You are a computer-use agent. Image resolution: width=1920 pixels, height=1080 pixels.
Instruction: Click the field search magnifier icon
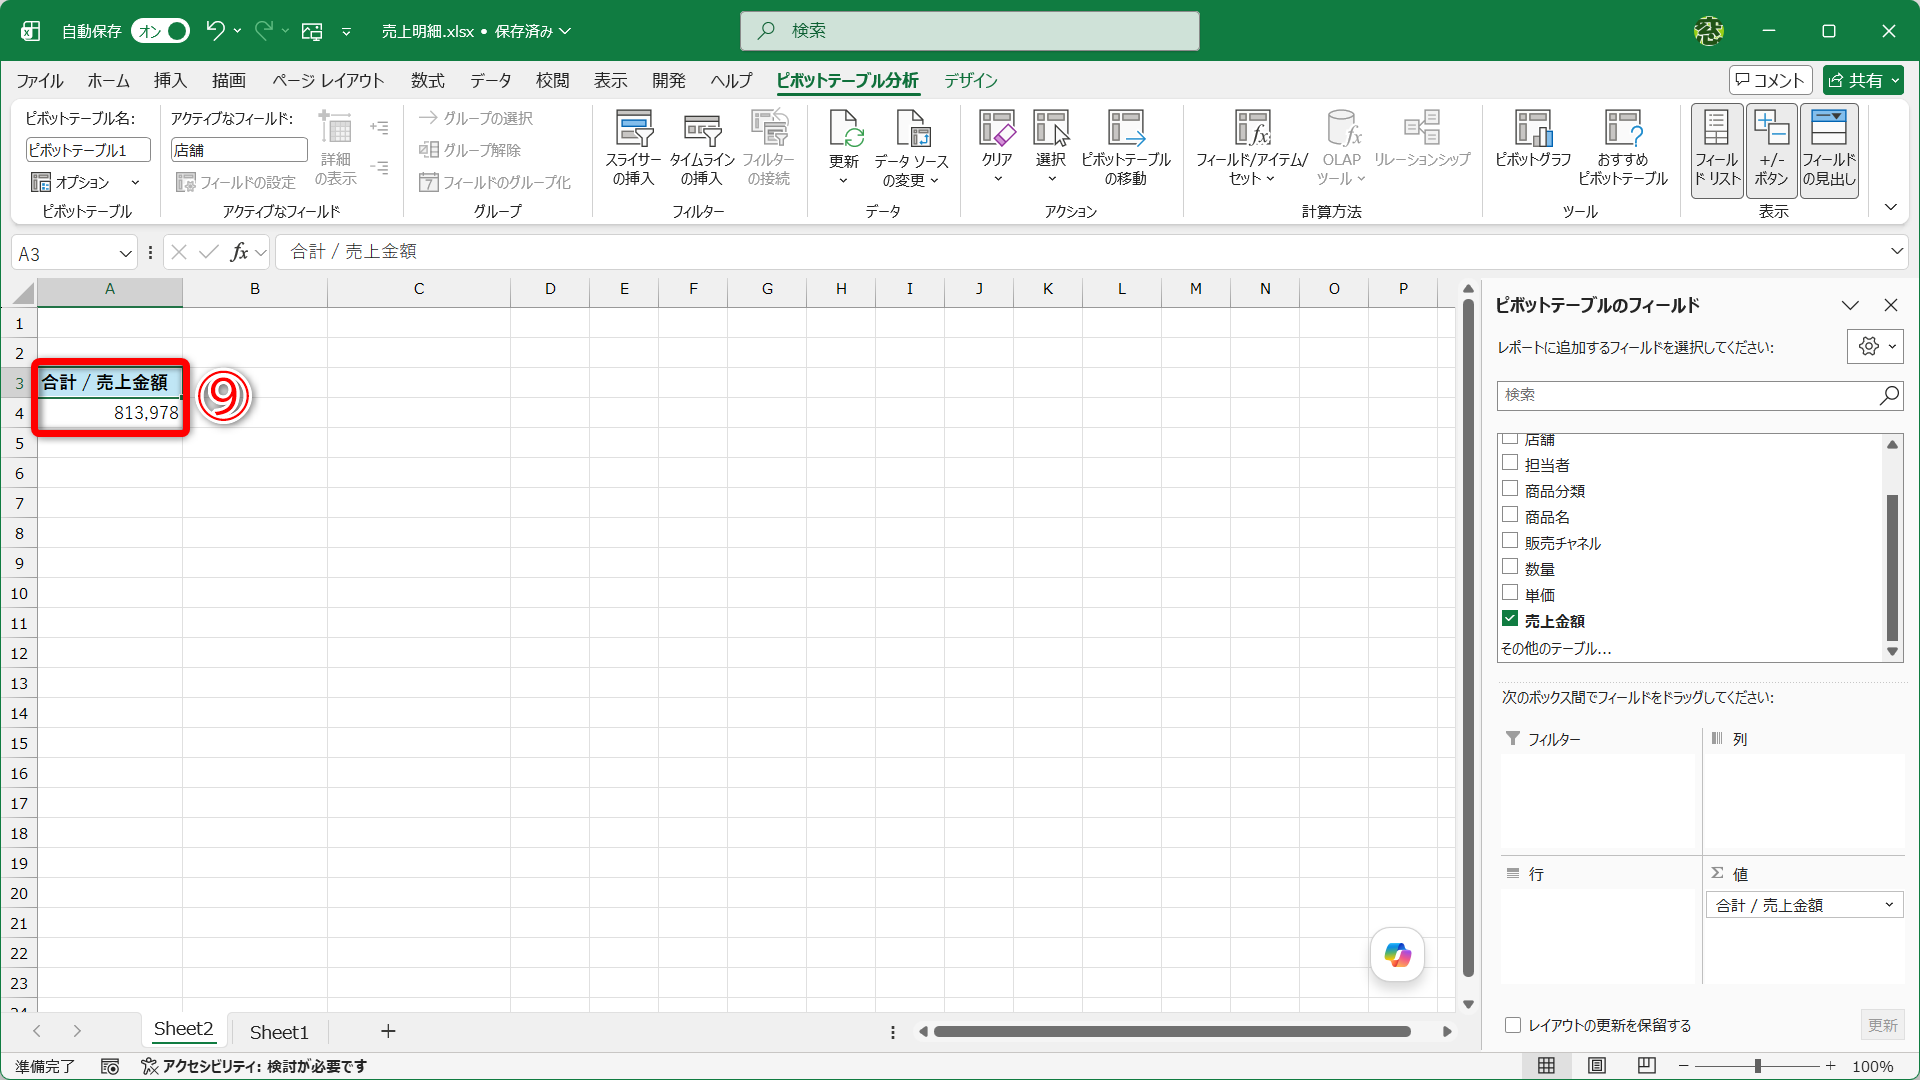pos(1889,395)
